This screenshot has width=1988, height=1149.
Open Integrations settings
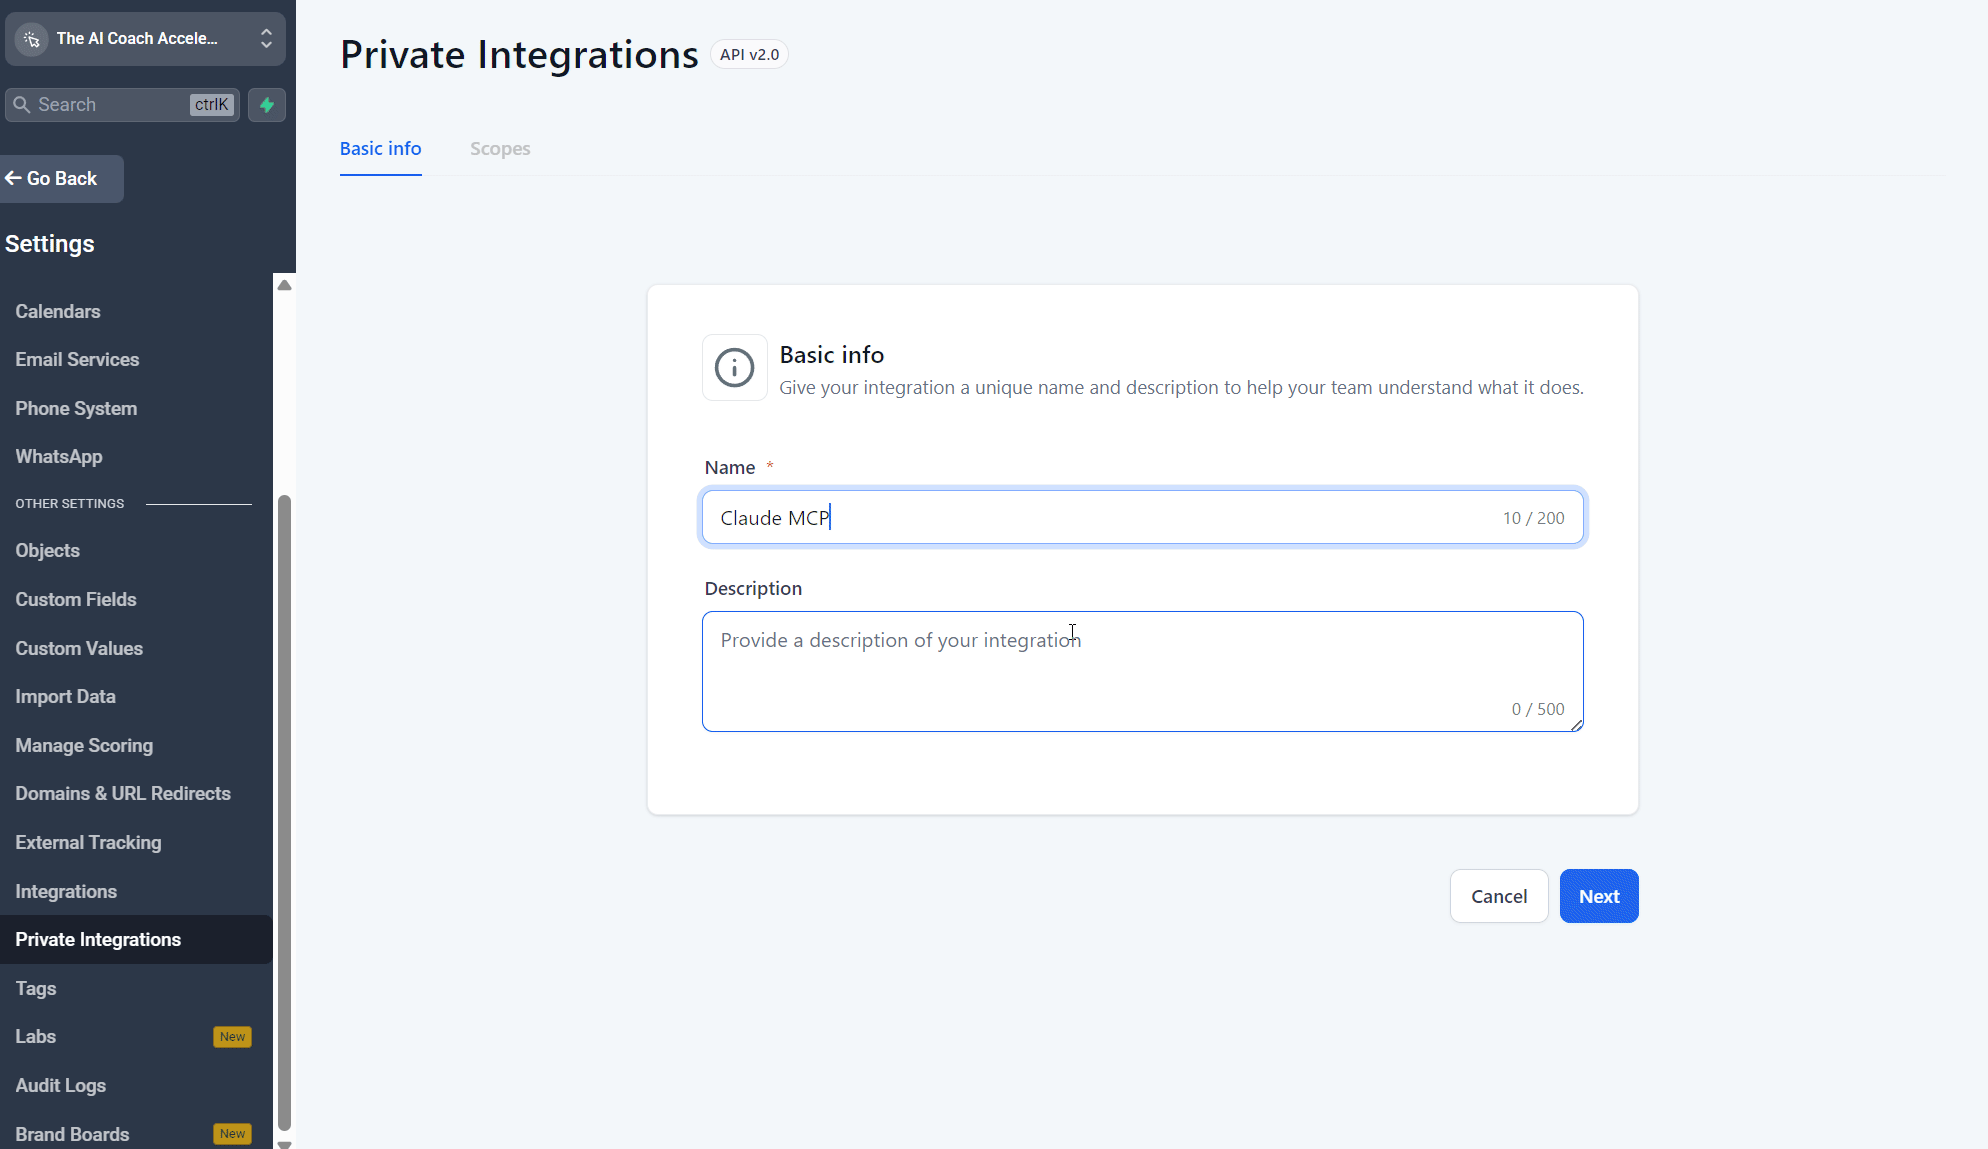[x=66, y=892]
